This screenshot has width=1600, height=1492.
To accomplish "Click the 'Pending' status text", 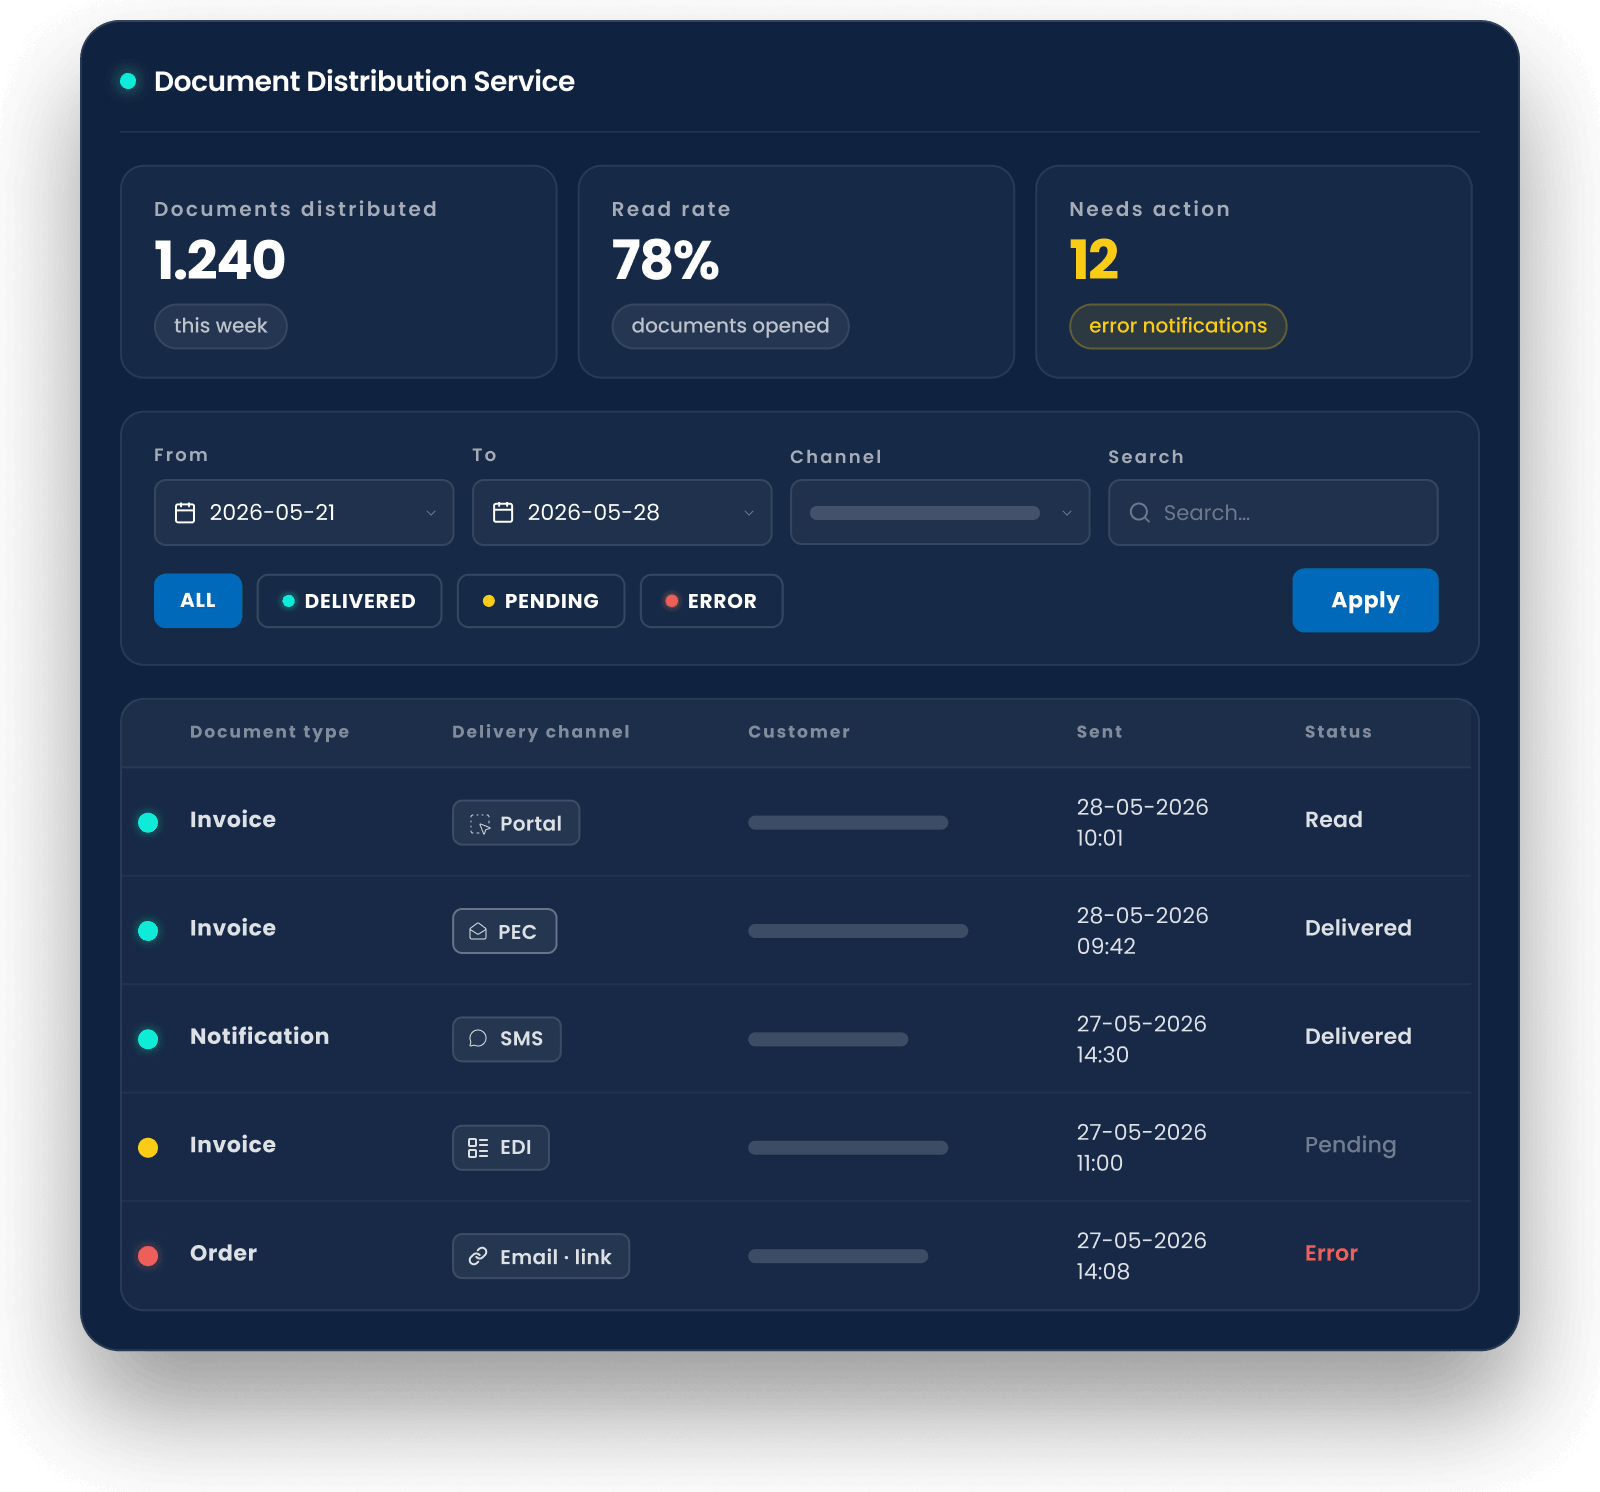I will (x=1350, y=1145).
